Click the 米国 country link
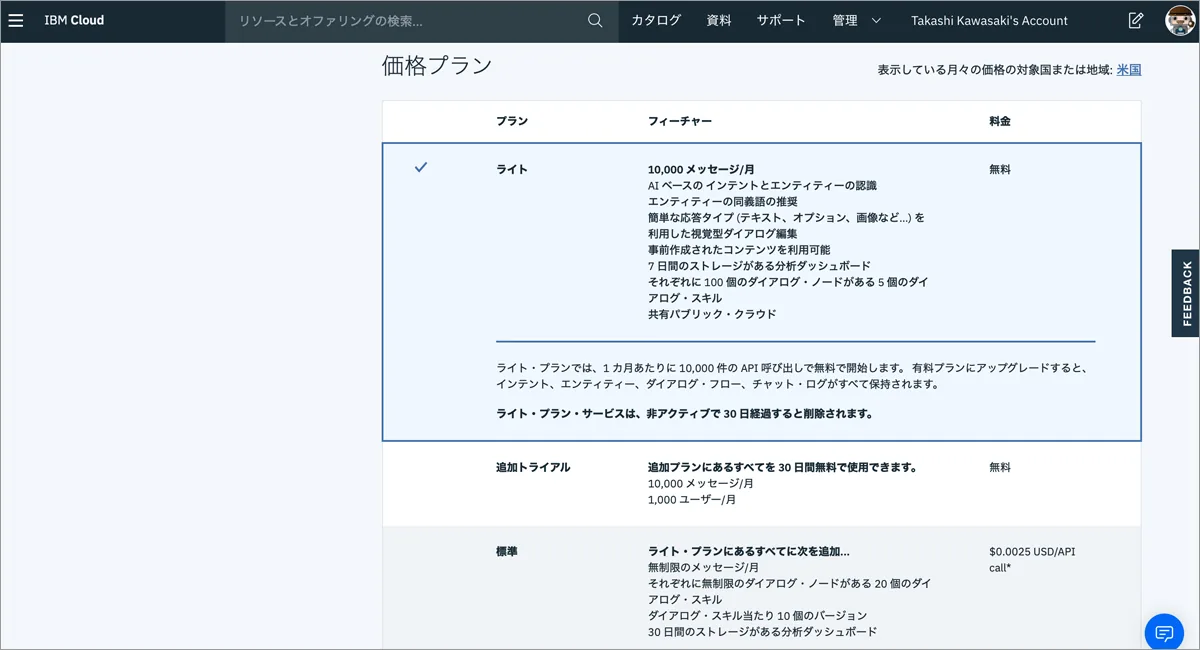Viewport: 1200px width, 650px height. click(x=1129, y=70)
